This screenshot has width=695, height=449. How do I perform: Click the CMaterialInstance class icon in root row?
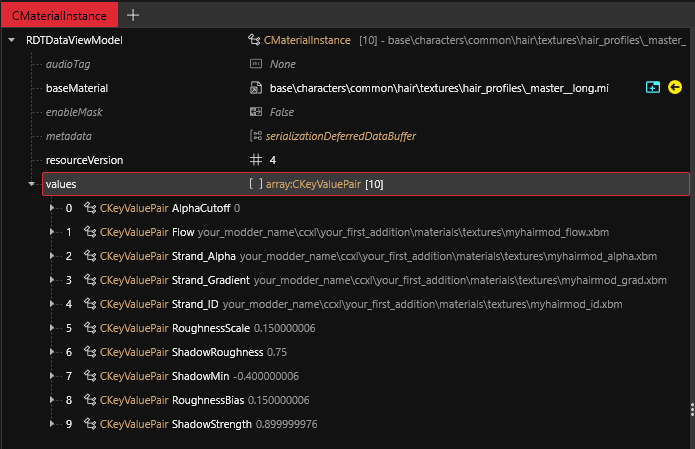[254, 40]
